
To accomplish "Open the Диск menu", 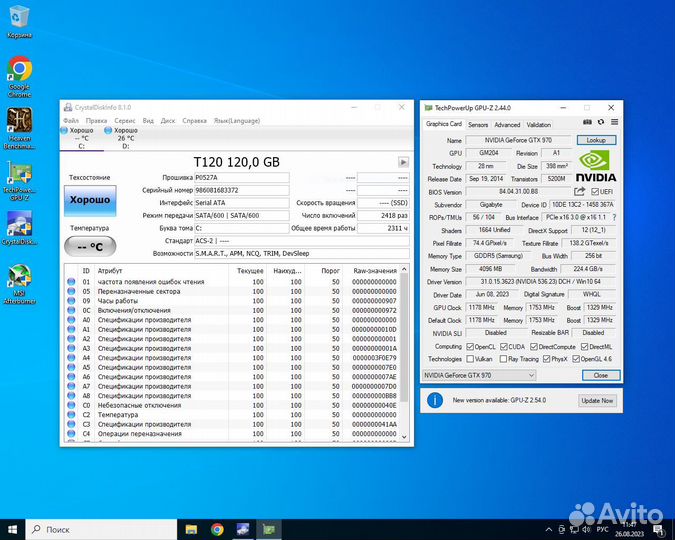I will click(168, 121).
